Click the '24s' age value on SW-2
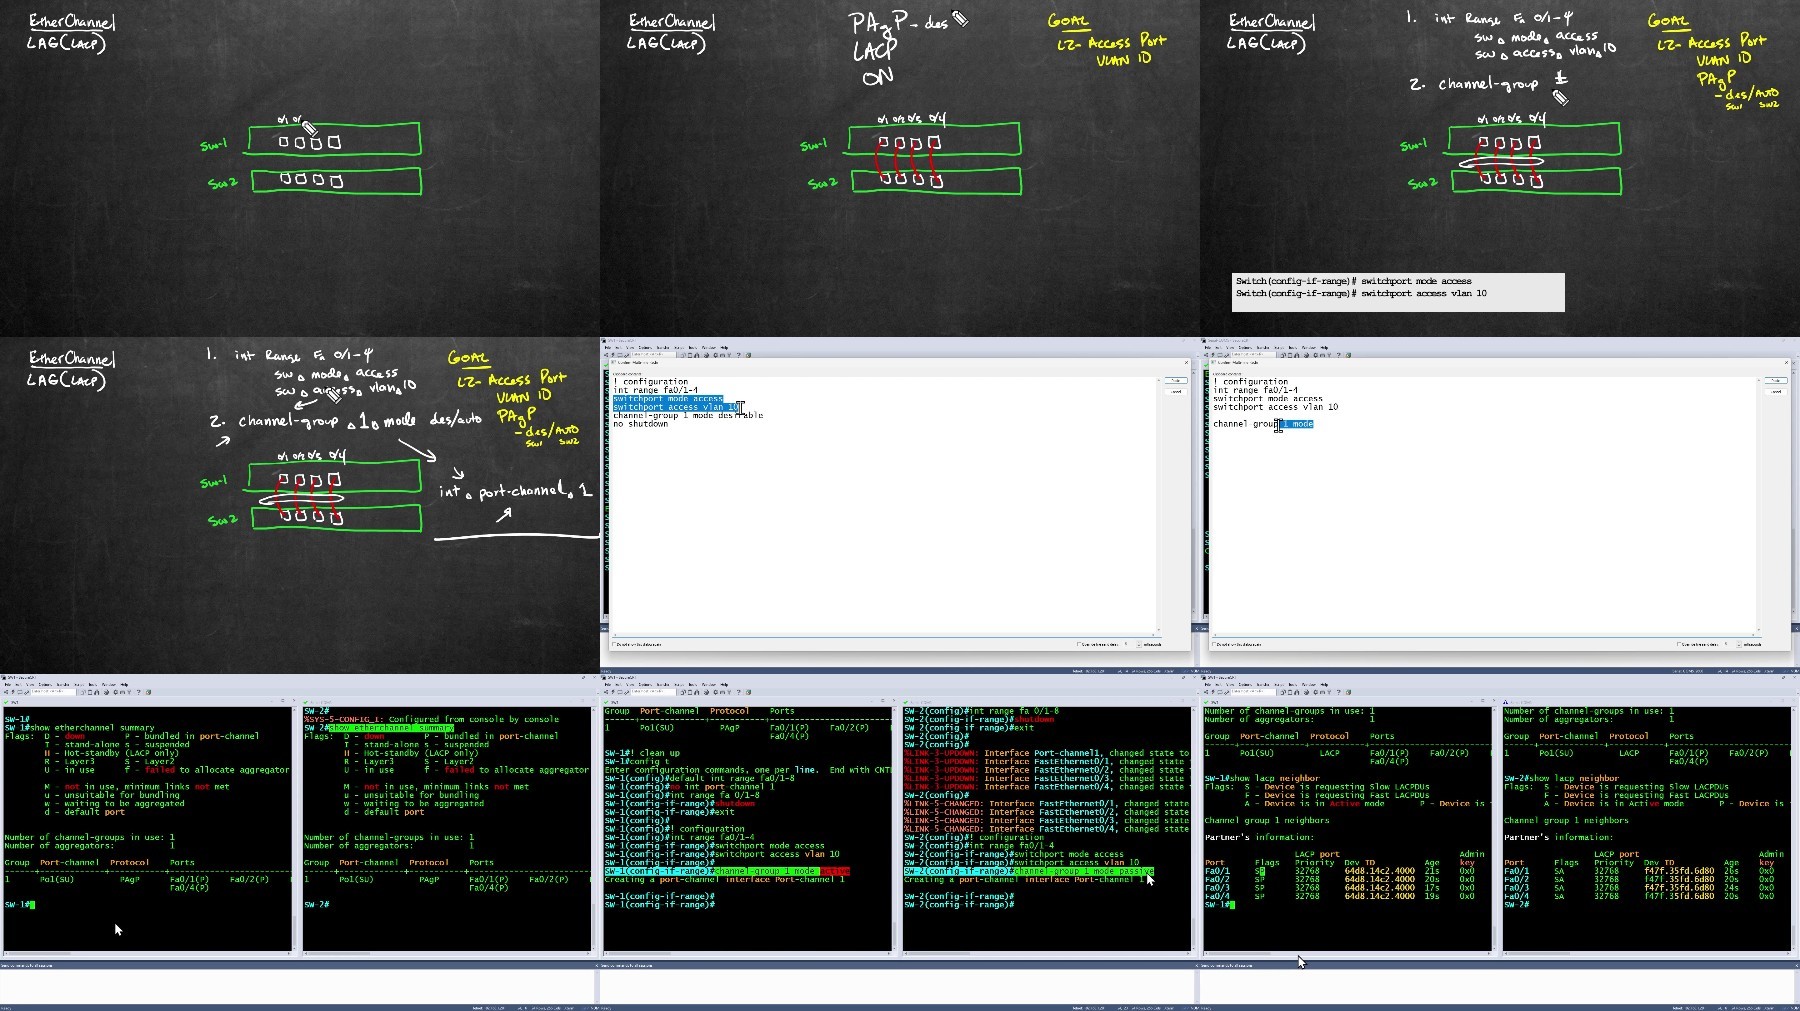Viewport: 1800px width, 1011px height. pyautogui.click(x=1731, y=888)
